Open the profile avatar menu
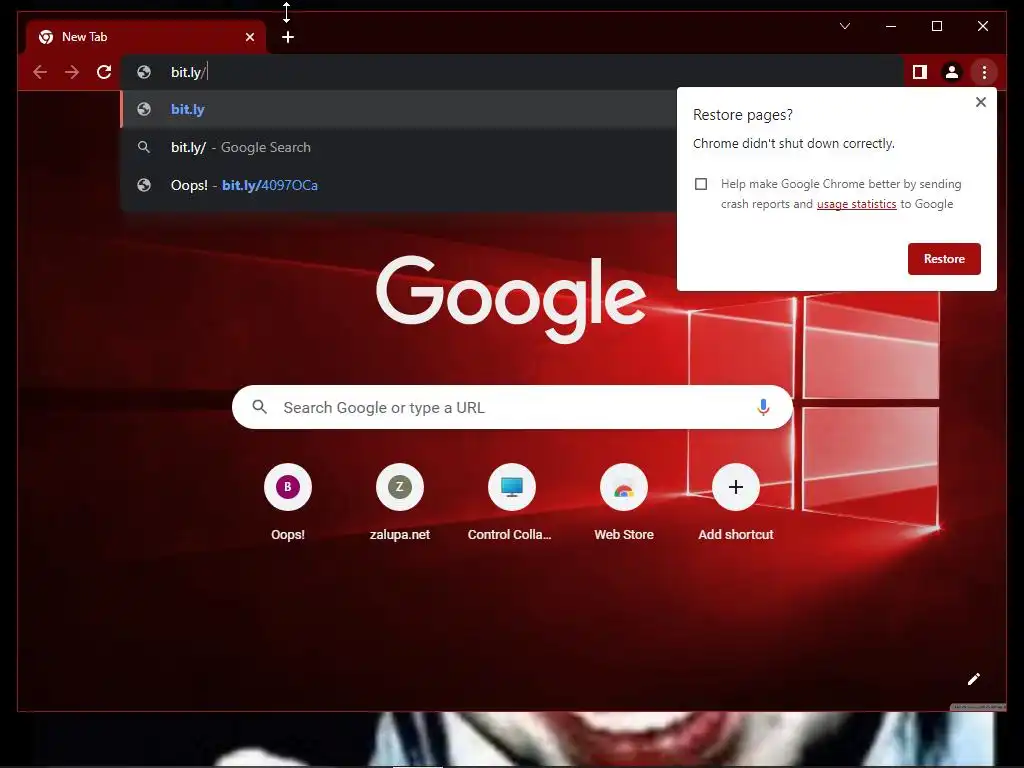This screenshot has height=768, width=1024. pyautogui.click(x=952, y=72)
